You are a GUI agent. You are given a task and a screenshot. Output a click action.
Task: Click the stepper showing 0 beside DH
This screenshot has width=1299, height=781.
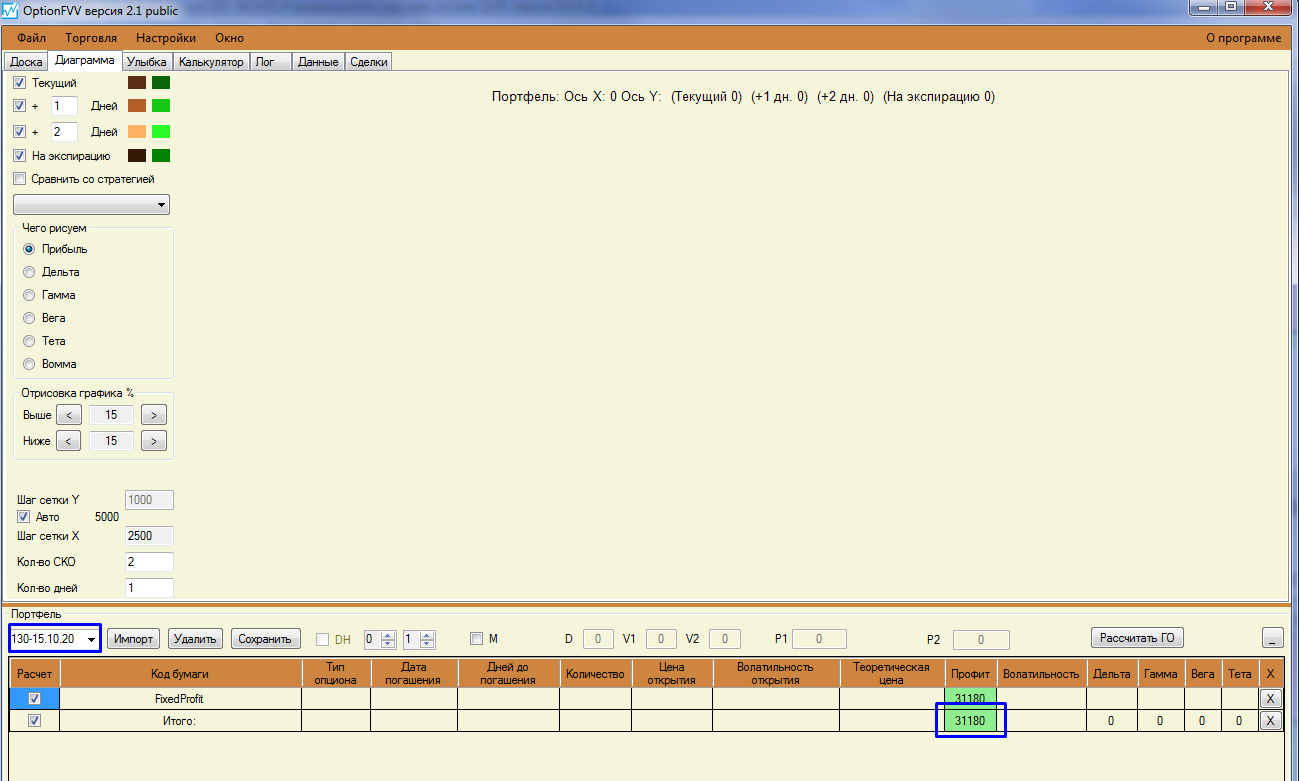(380, 639)
